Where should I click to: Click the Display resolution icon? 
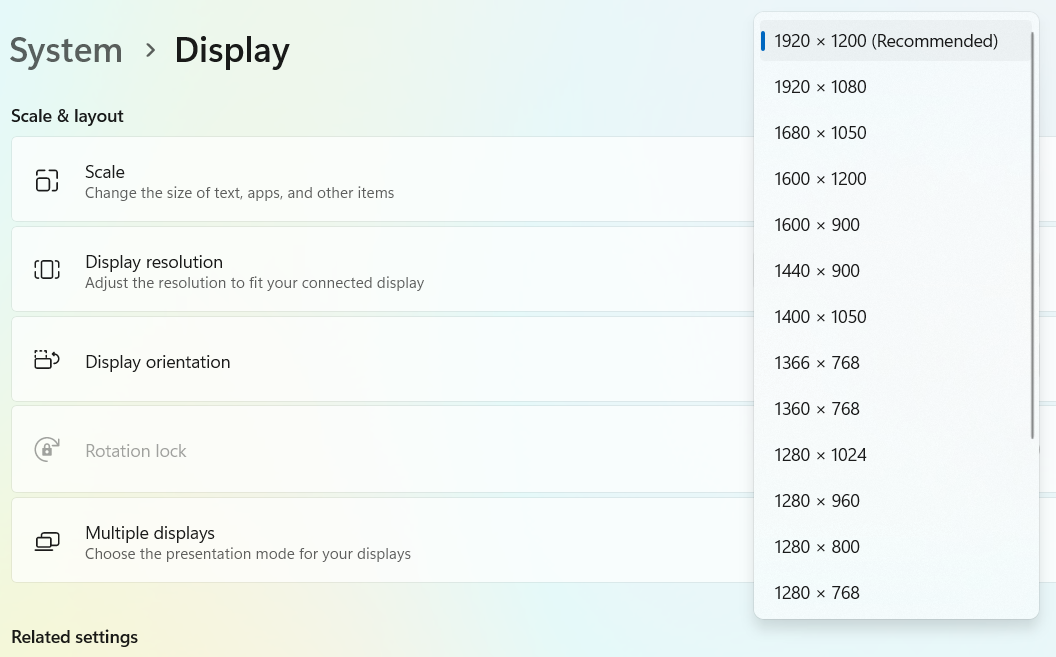47,270
